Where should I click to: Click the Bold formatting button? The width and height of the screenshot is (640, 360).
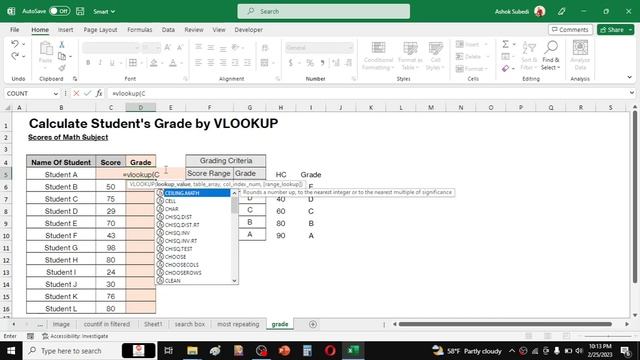coord(88,63)
